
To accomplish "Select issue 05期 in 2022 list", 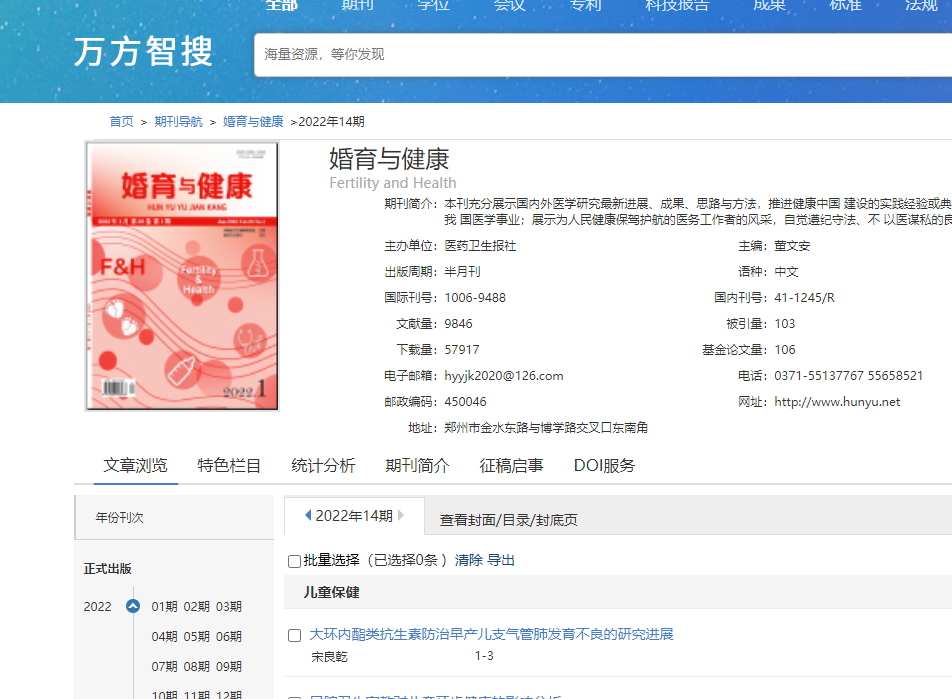I will (x=197, y=637).
